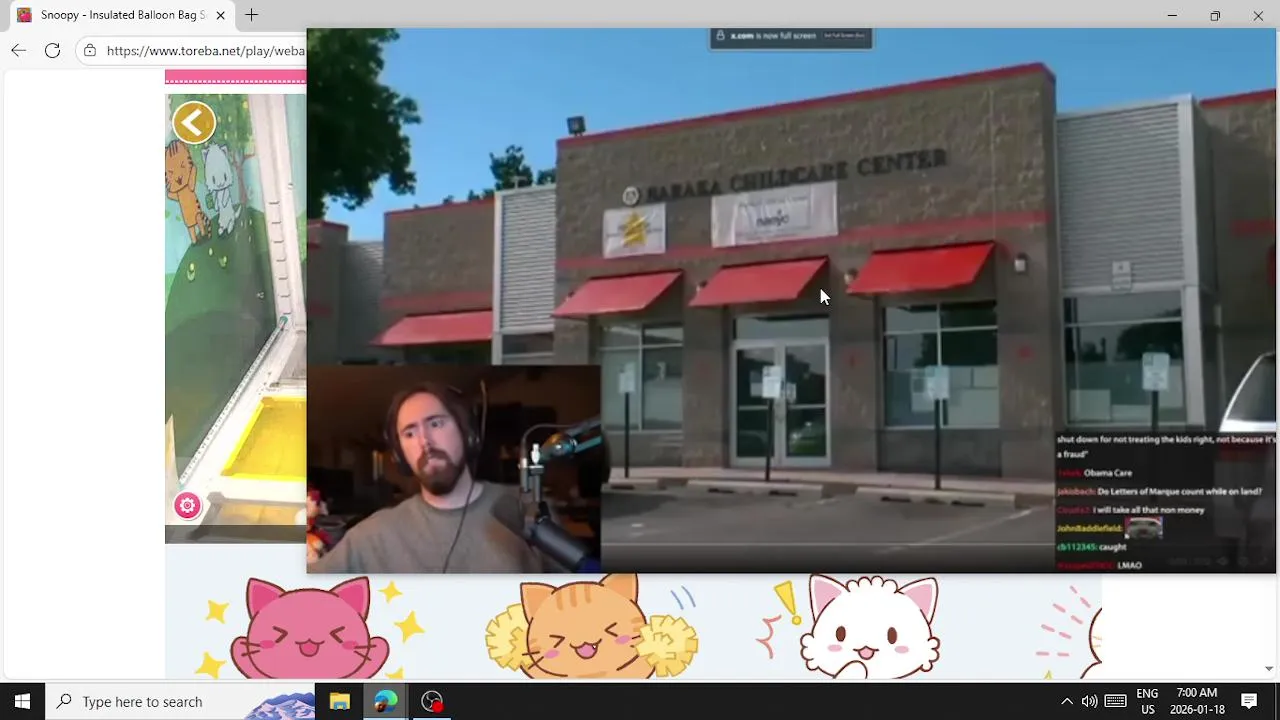The image size is (1280, 720).
Task: Click the Baraka Childcare Center building sign
Action: 784,177
